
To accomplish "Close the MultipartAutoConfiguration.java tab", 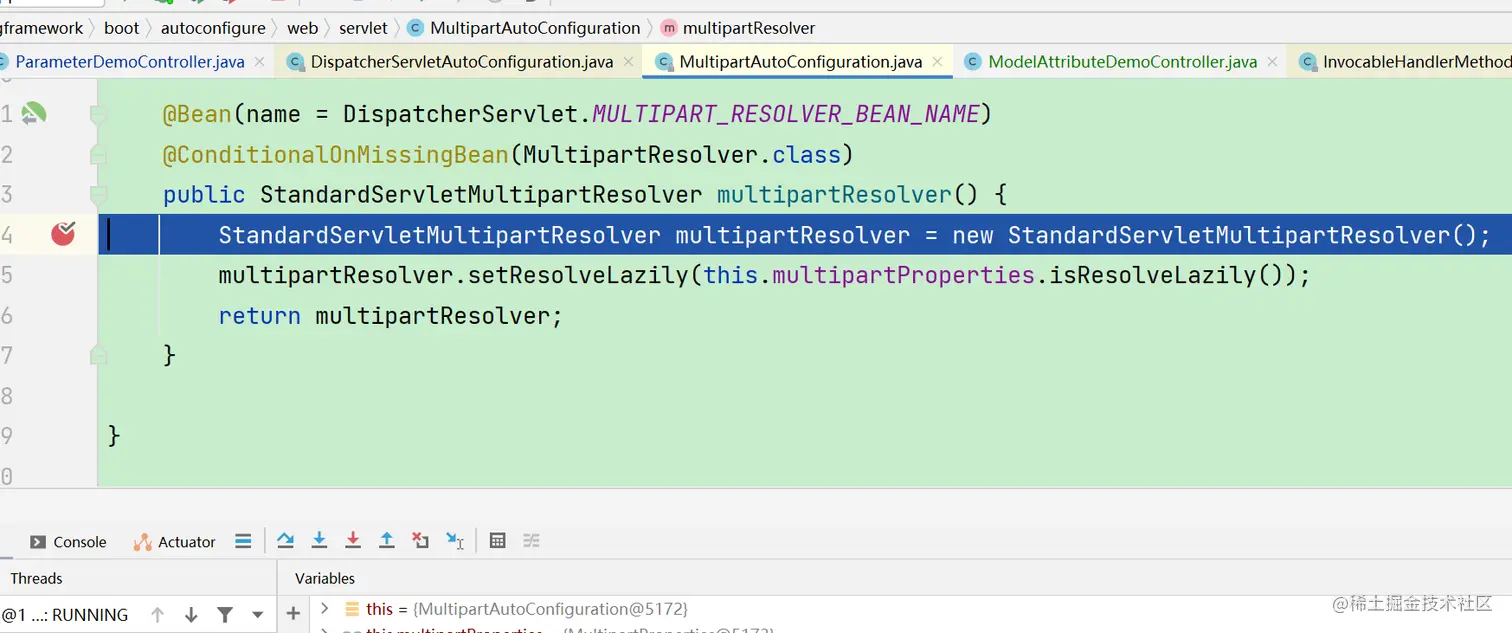I will (937, 62).
